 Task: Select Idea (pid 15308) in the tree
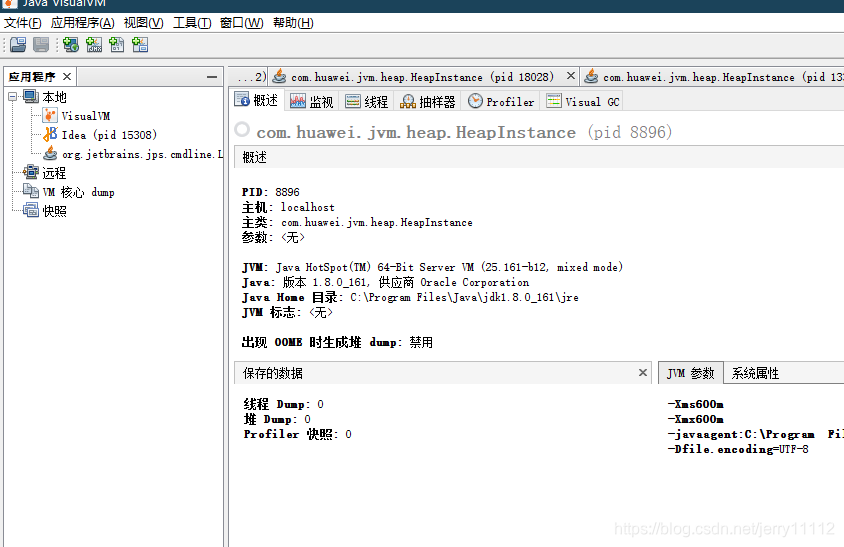109,135
